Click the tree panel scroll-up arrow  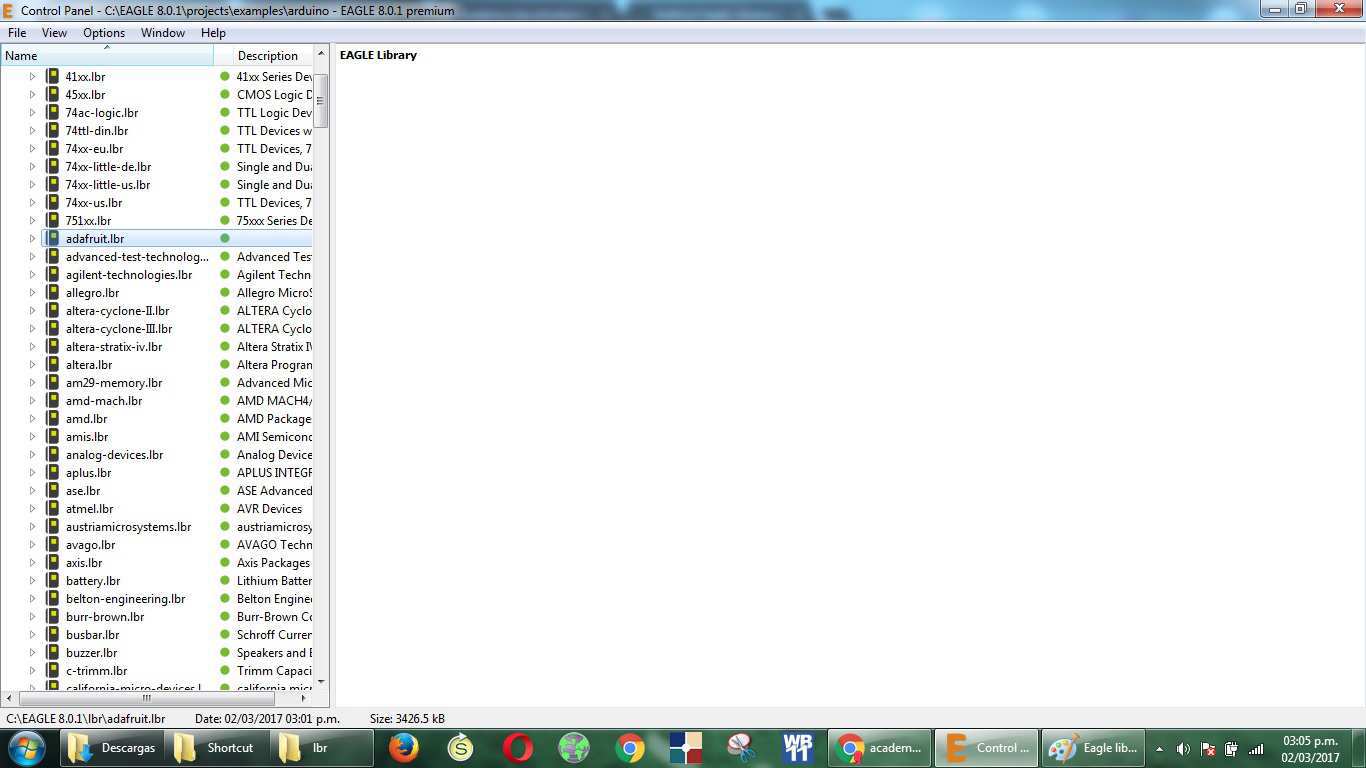point(321,54)
